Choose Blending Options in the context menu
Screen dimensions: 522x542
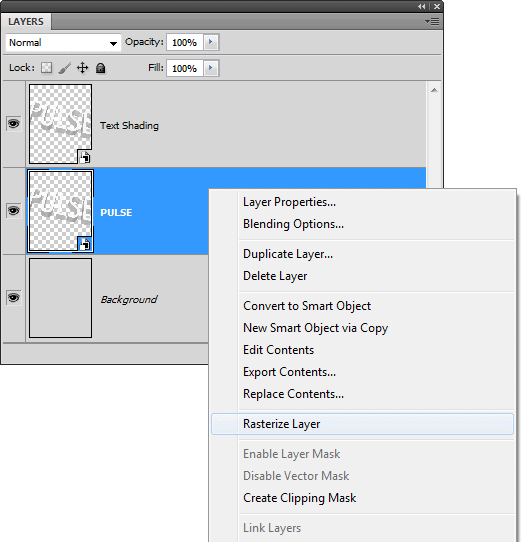(293, 224)
